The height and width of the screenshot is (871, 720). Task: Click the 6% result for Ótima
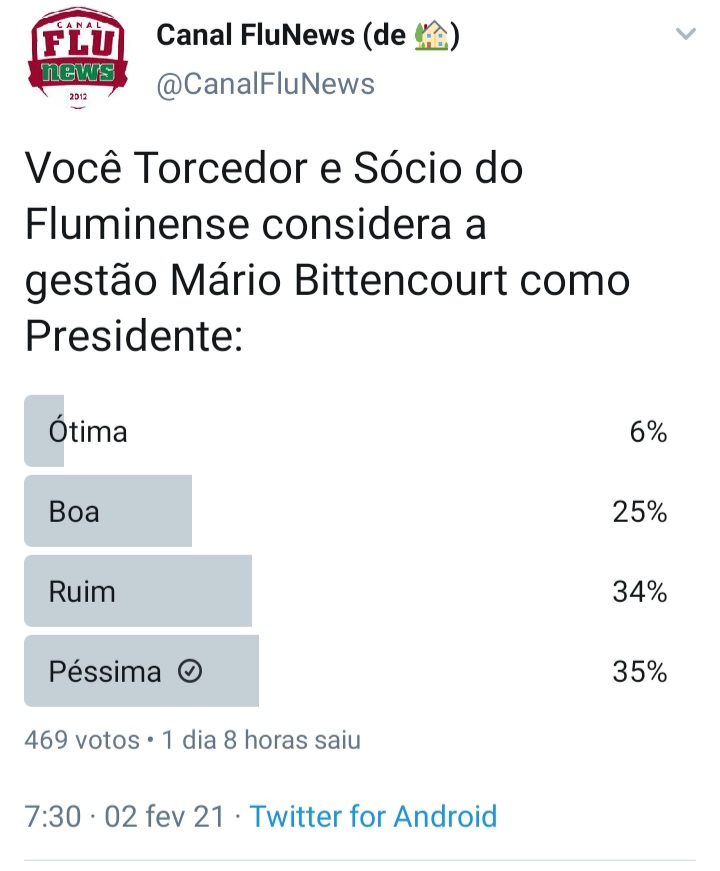click(648, 432)
